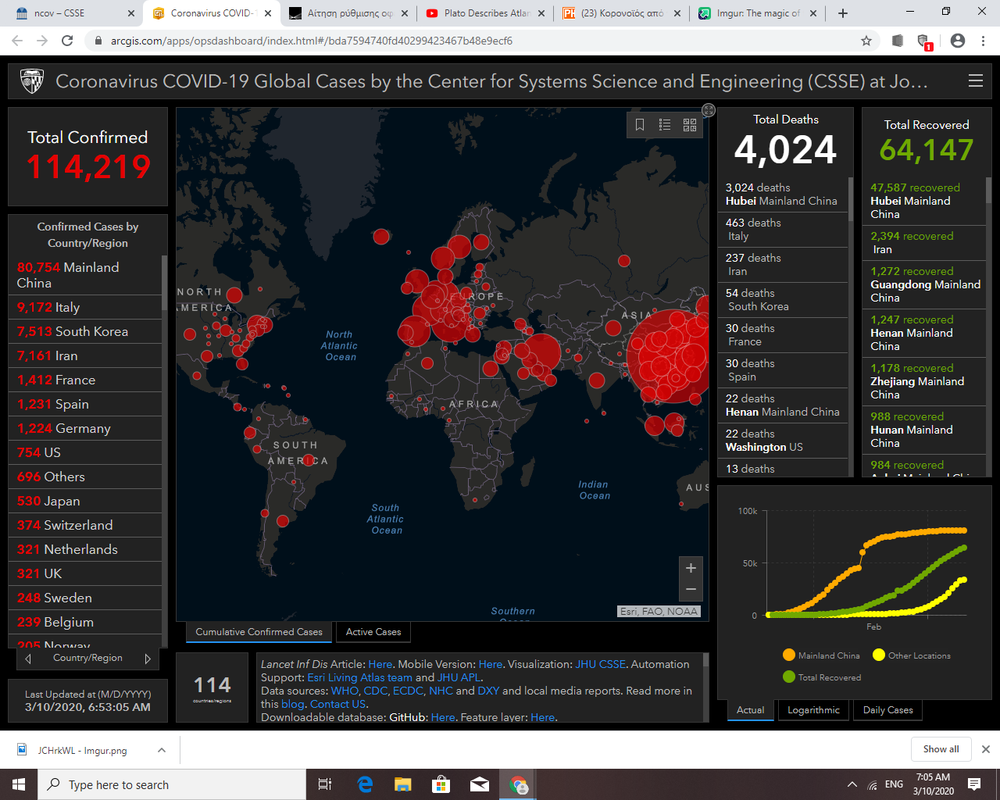
Task: Open the notifications action center
Action: (974, 785)
